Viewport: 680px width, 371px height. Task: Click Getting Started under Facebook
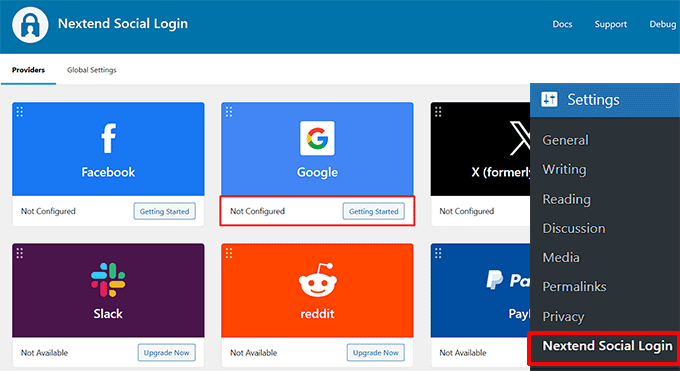164,211
